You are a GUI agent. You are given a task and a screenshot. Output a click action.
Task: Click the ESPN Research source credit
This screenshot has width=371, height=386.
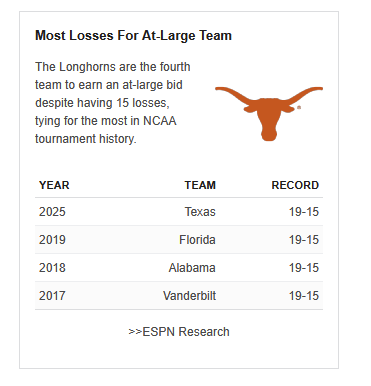[x=179, y=332]
